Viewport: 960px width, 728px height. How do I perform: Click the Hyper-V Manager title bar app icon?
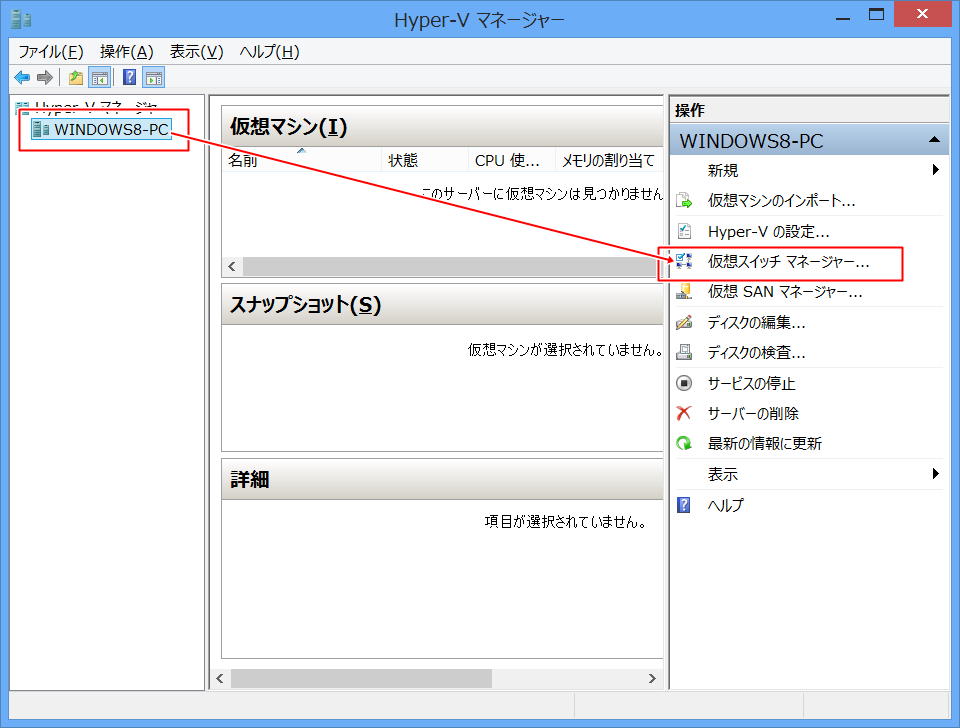click(21, 20)
